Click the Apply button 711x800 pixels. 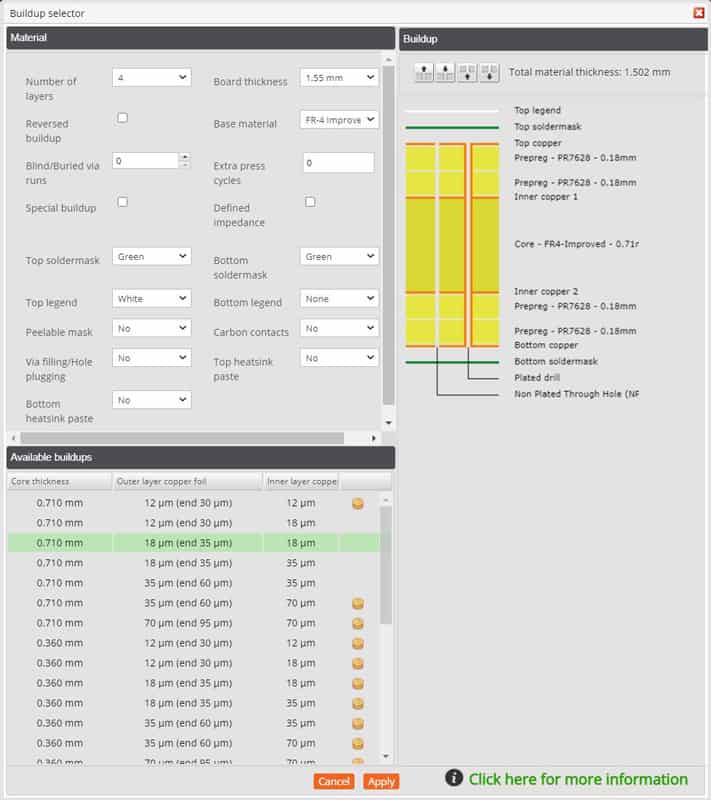(x=382, y=781)
